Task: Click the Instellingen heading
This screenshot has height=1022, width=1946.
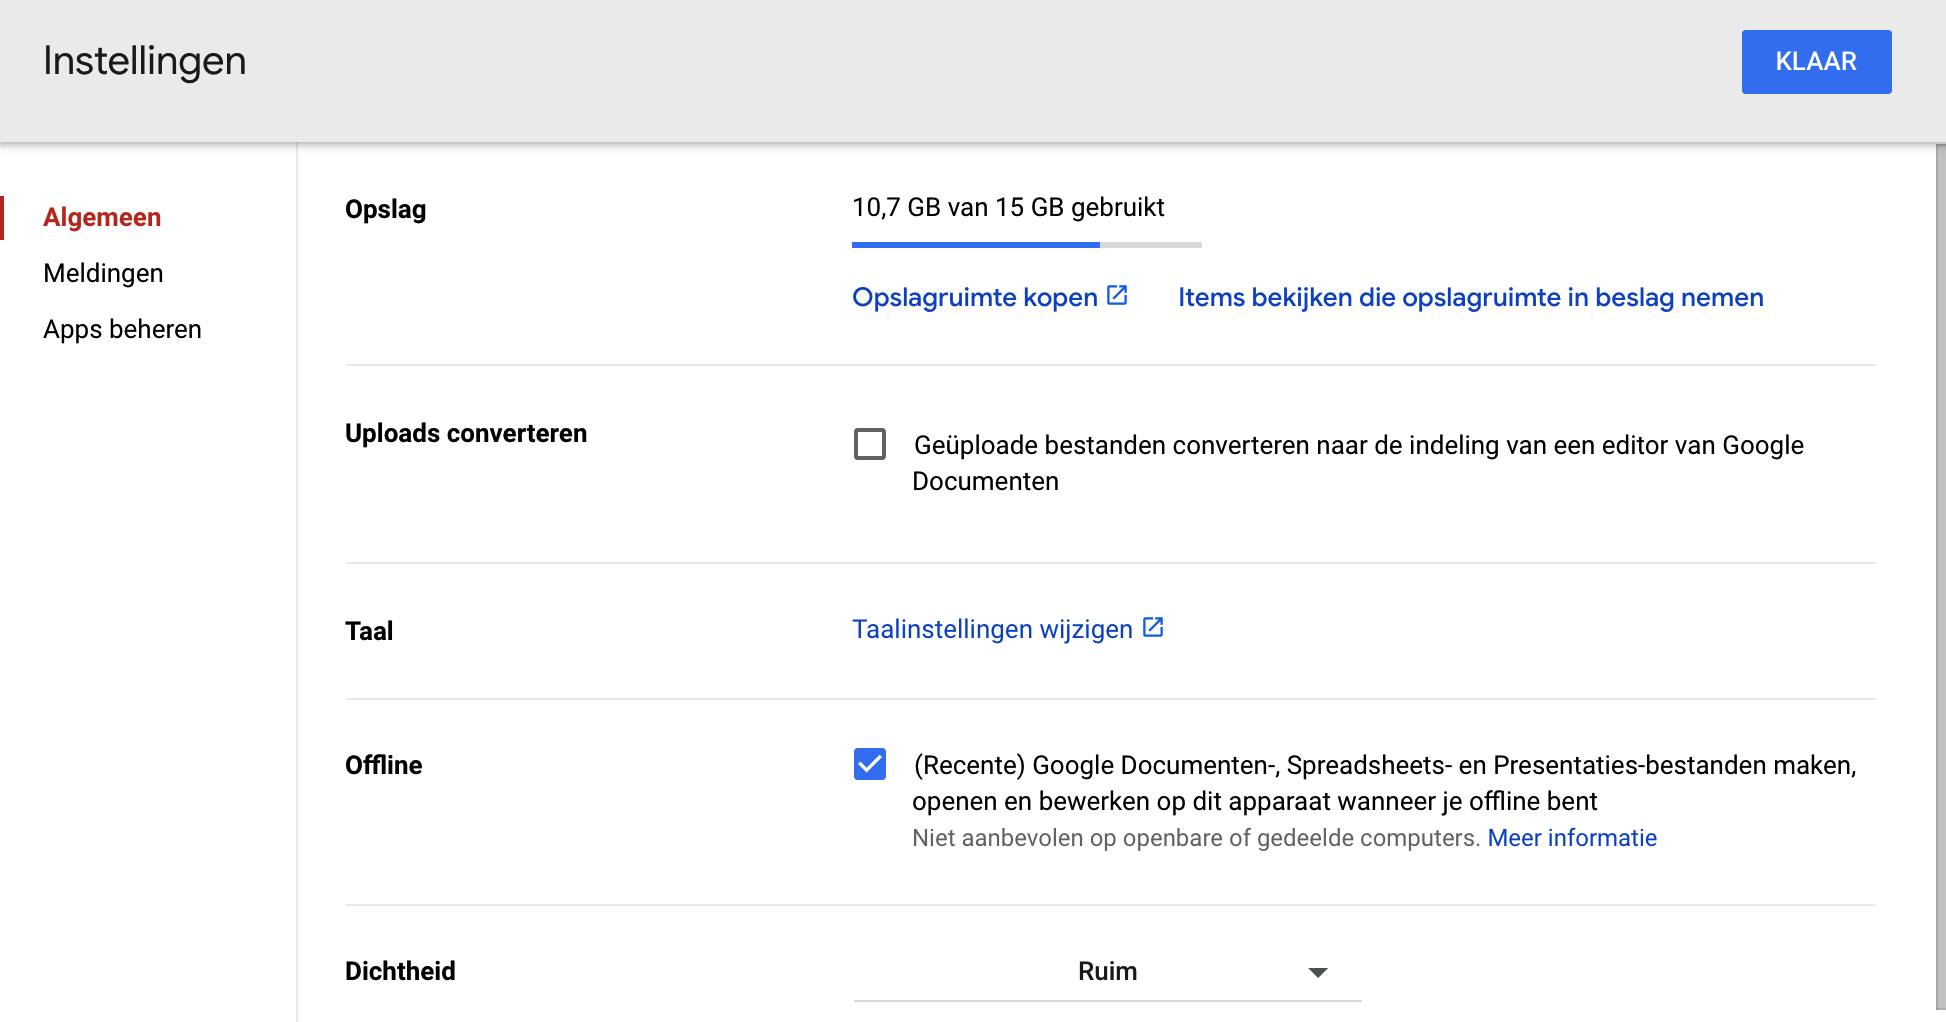Action: click(145, 62)
